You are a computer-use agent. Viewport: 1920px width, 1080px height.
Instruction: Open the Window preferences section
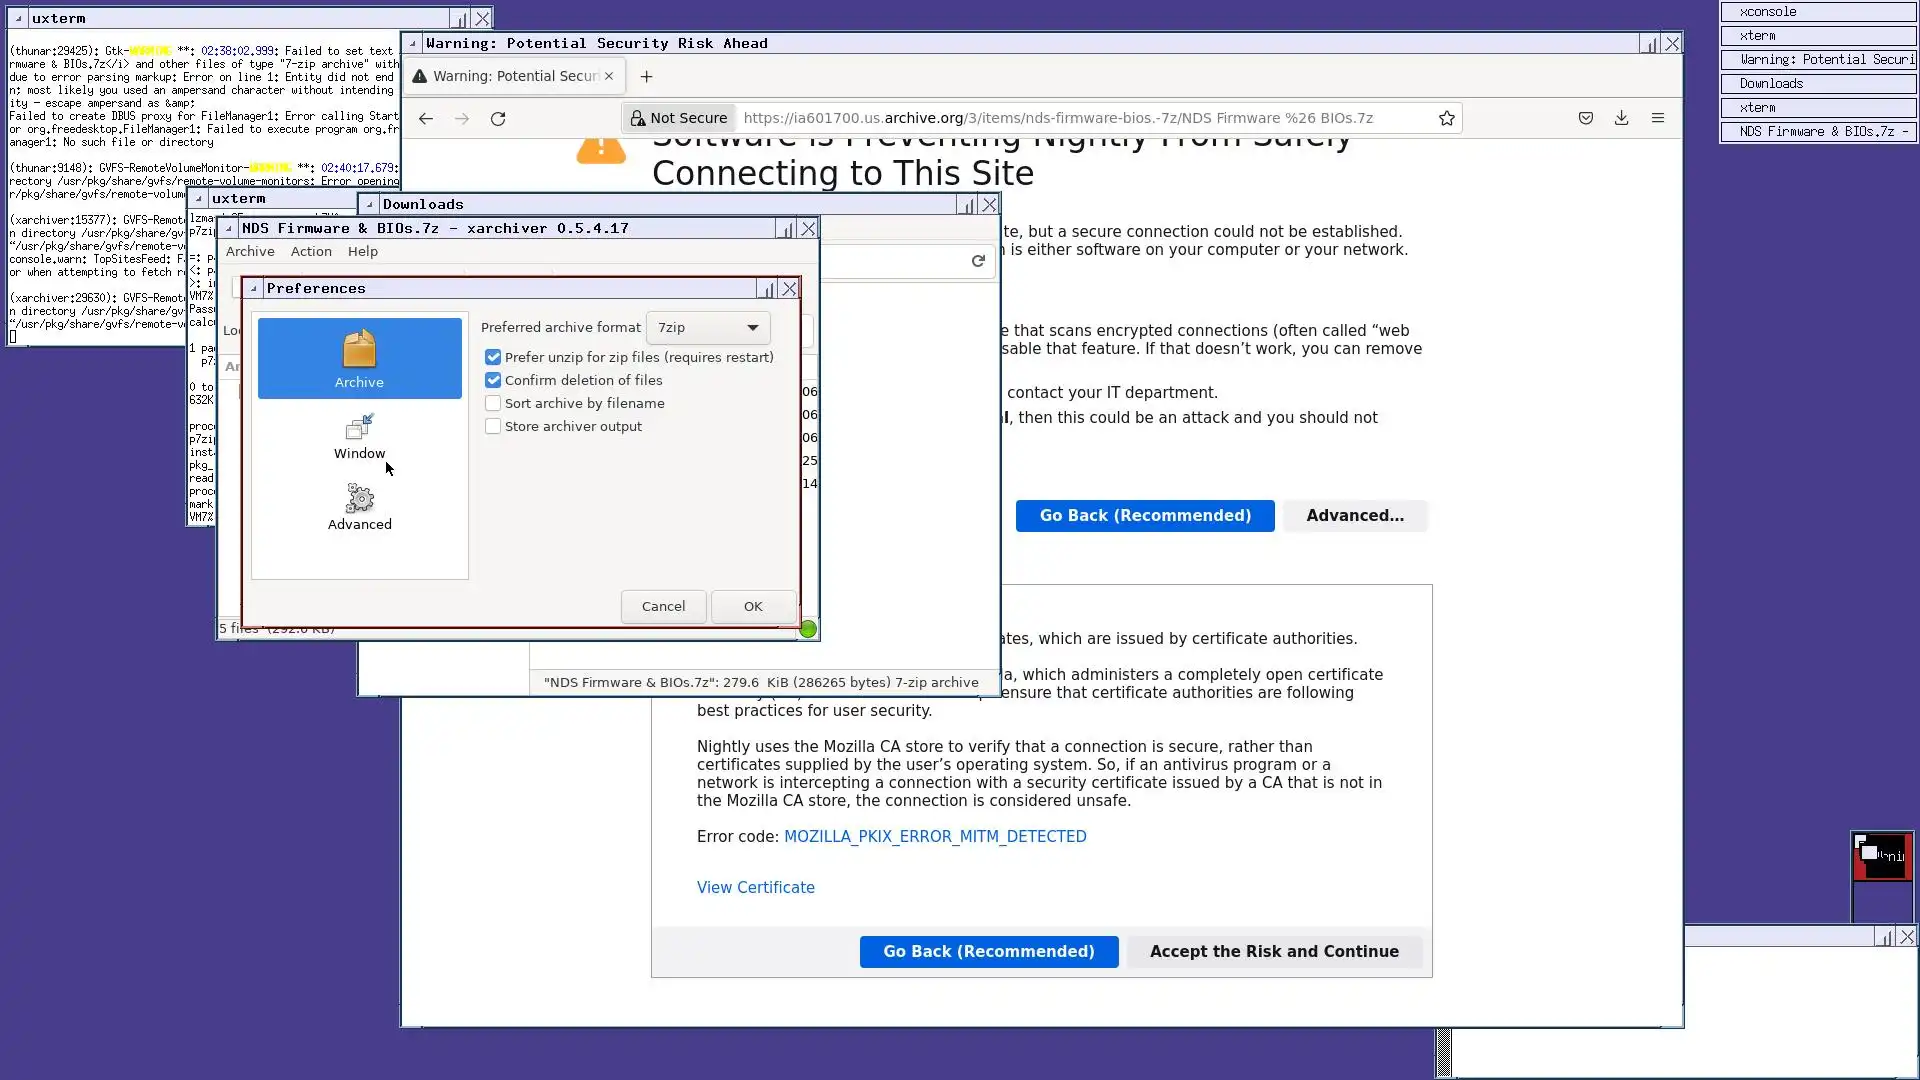coord(359,437)
